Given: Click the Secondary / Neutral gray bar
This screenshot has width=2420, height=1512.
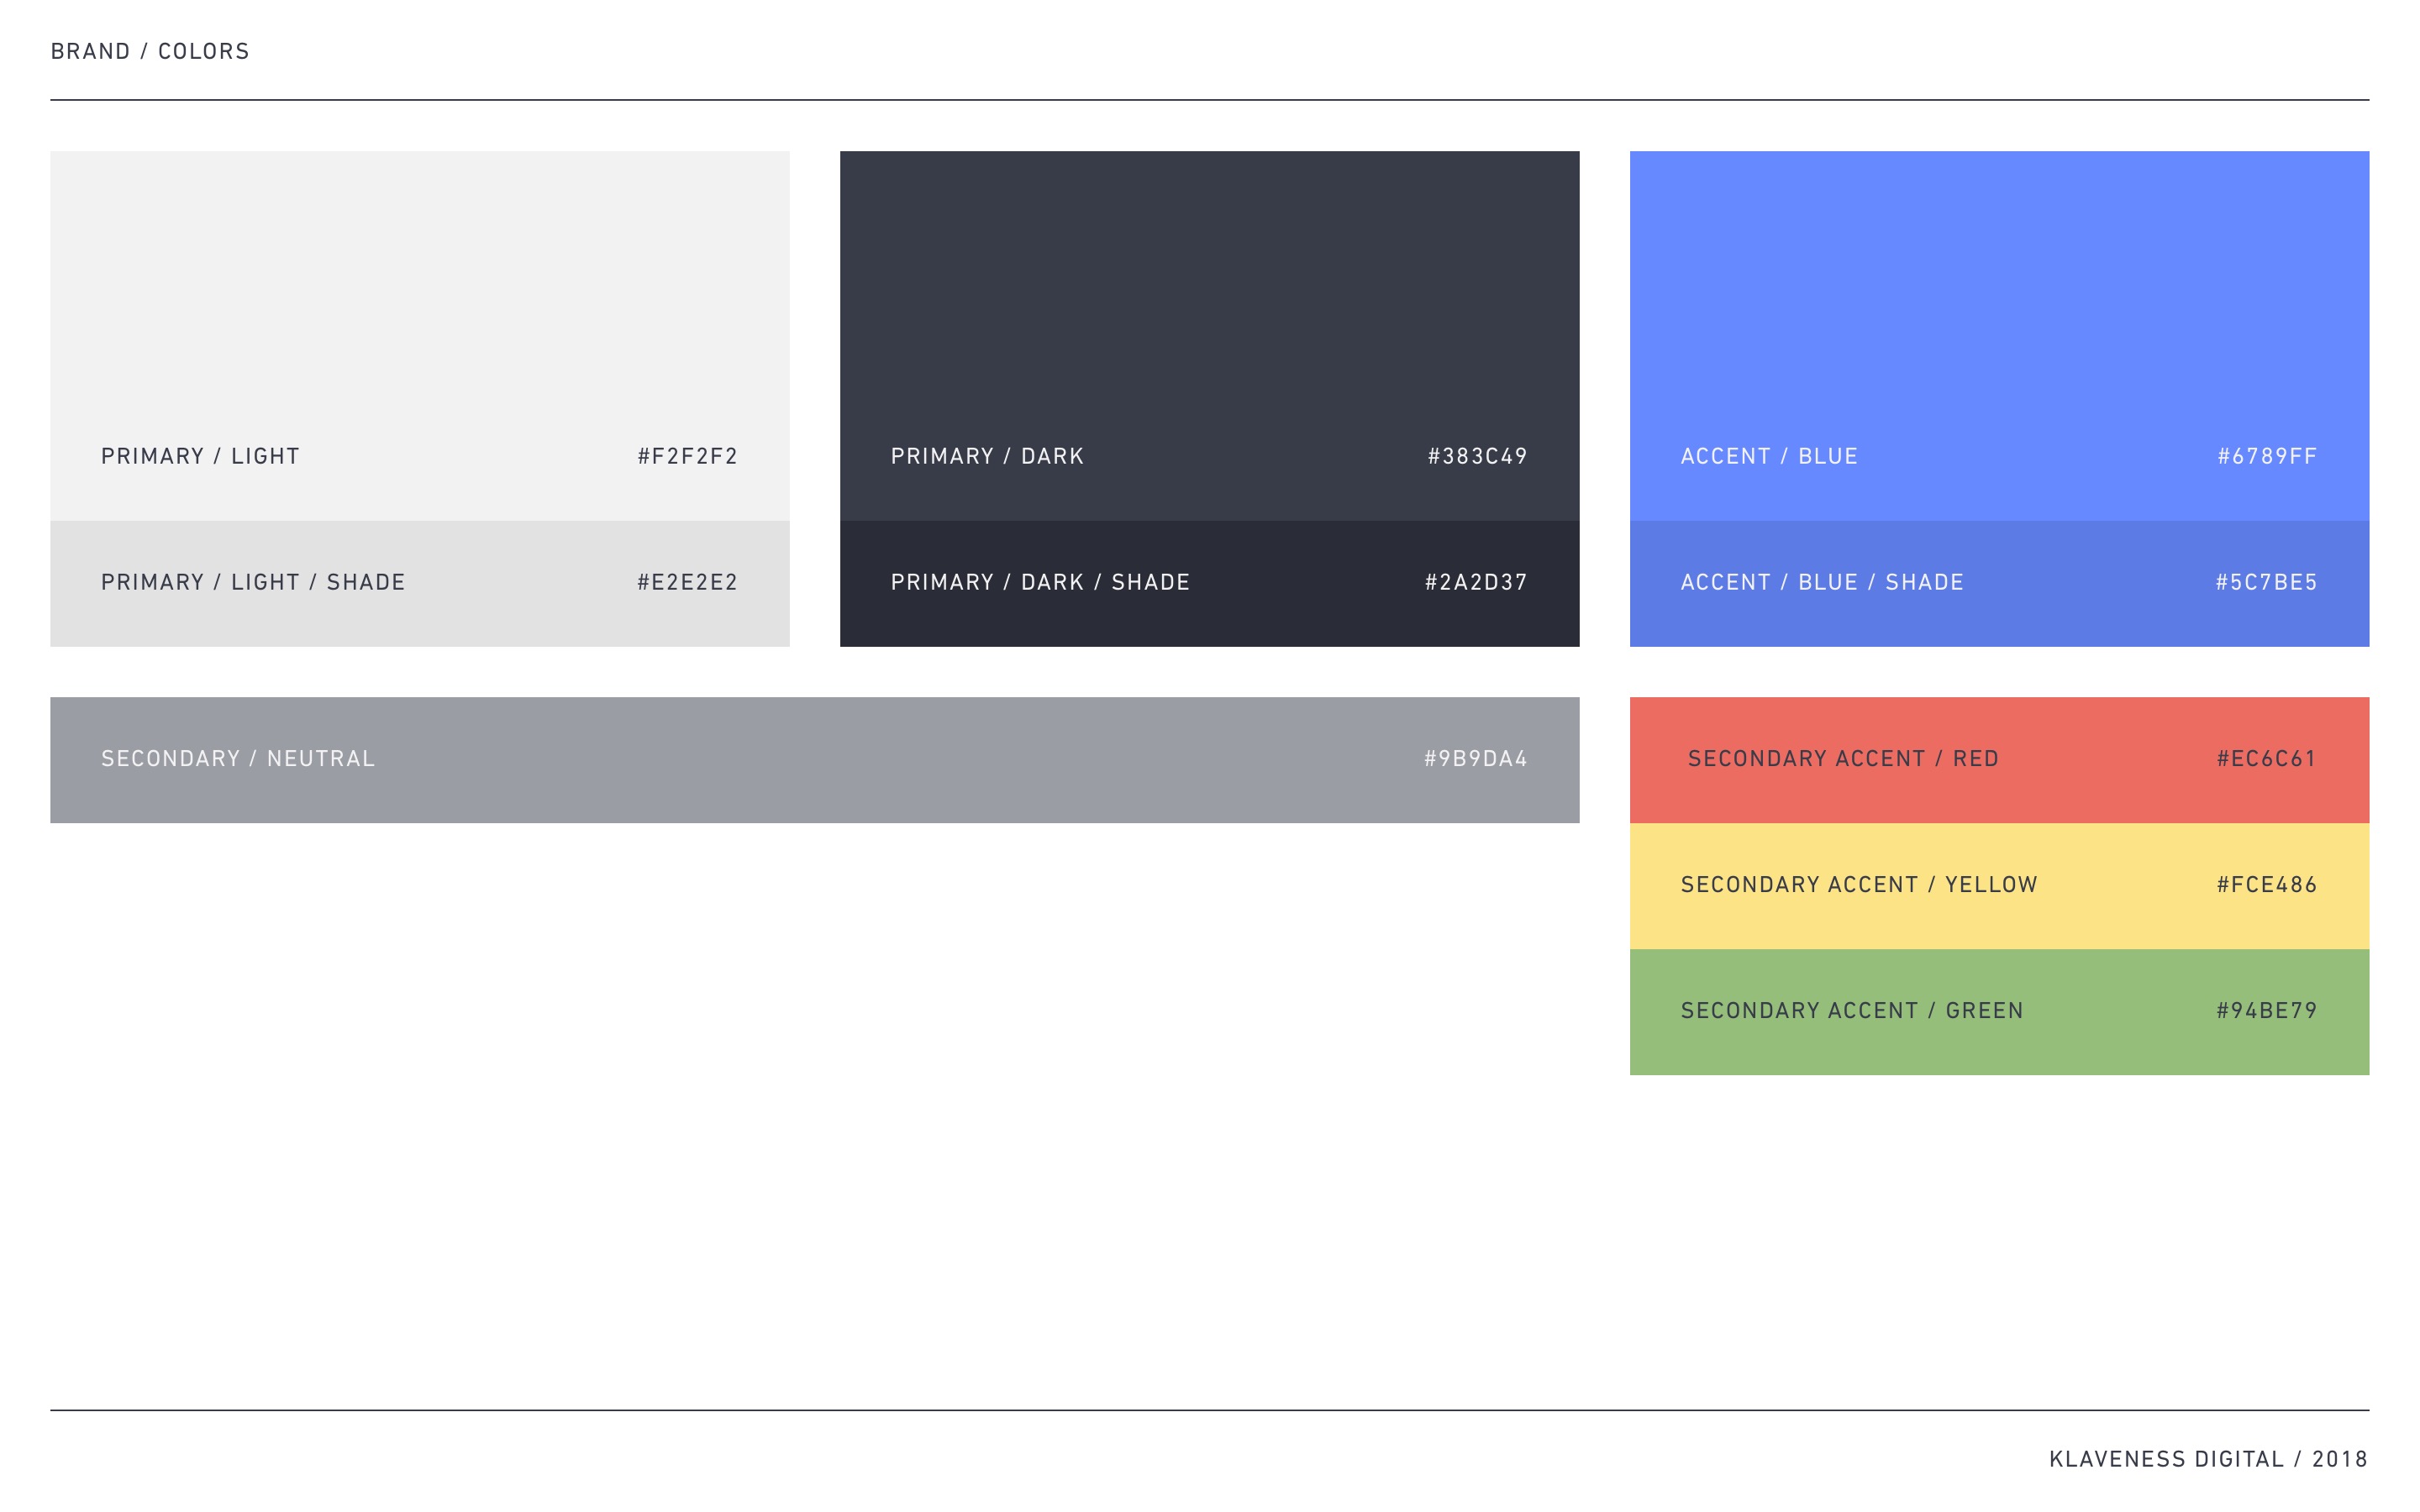Looking at the screenshot, I should tap(815, 760).
